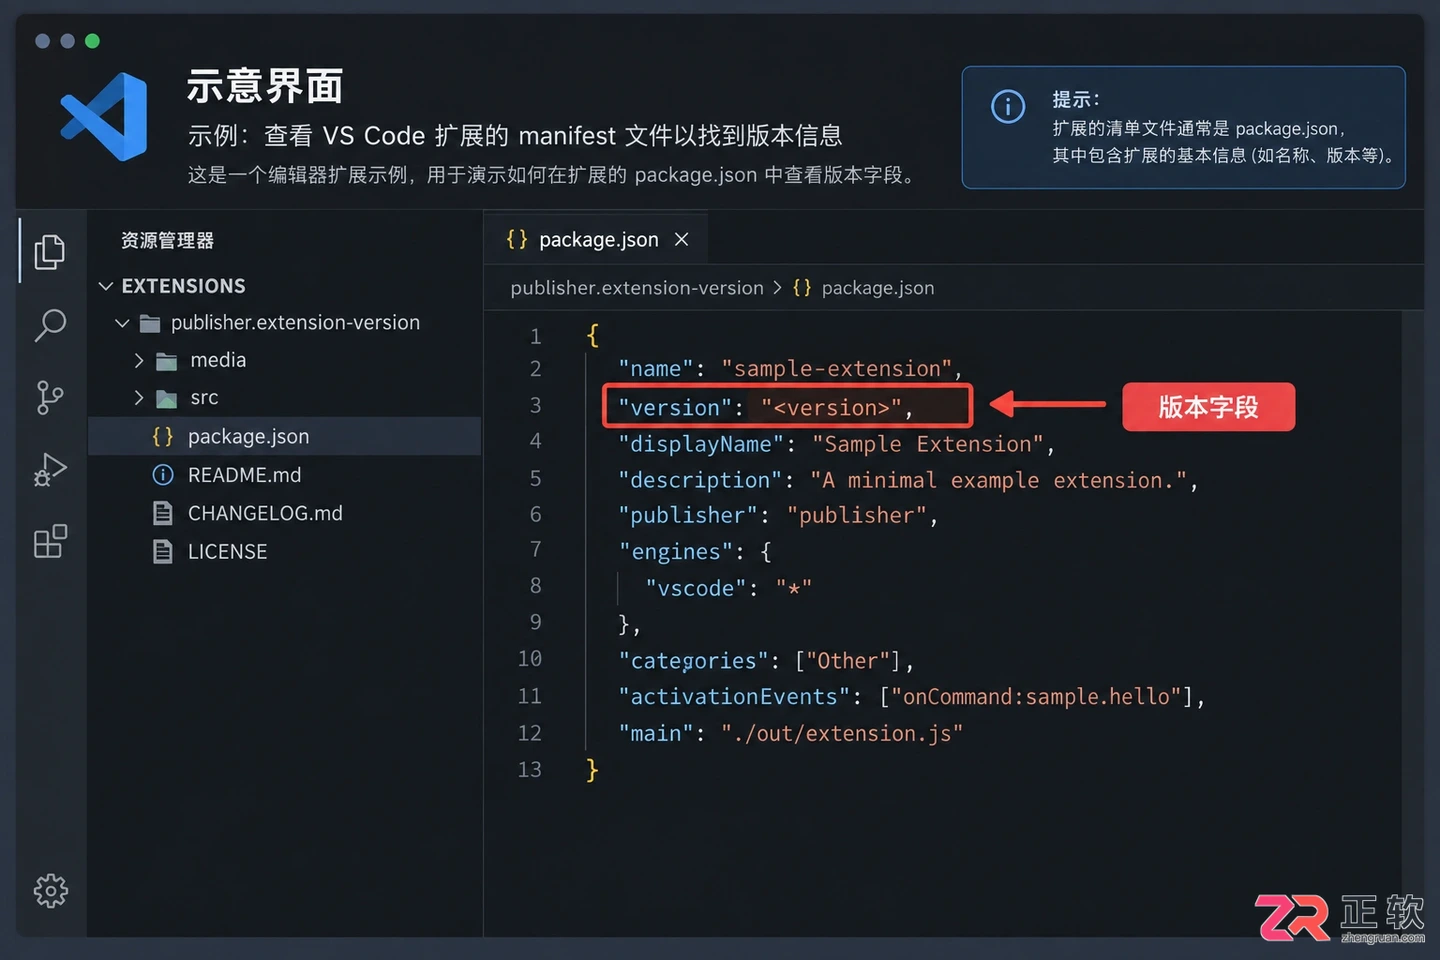Image resolution: width=1440 pixels, height=960 pixels.
Task: Click the braces icon in the breadcrumb
Action: (802, 287)
